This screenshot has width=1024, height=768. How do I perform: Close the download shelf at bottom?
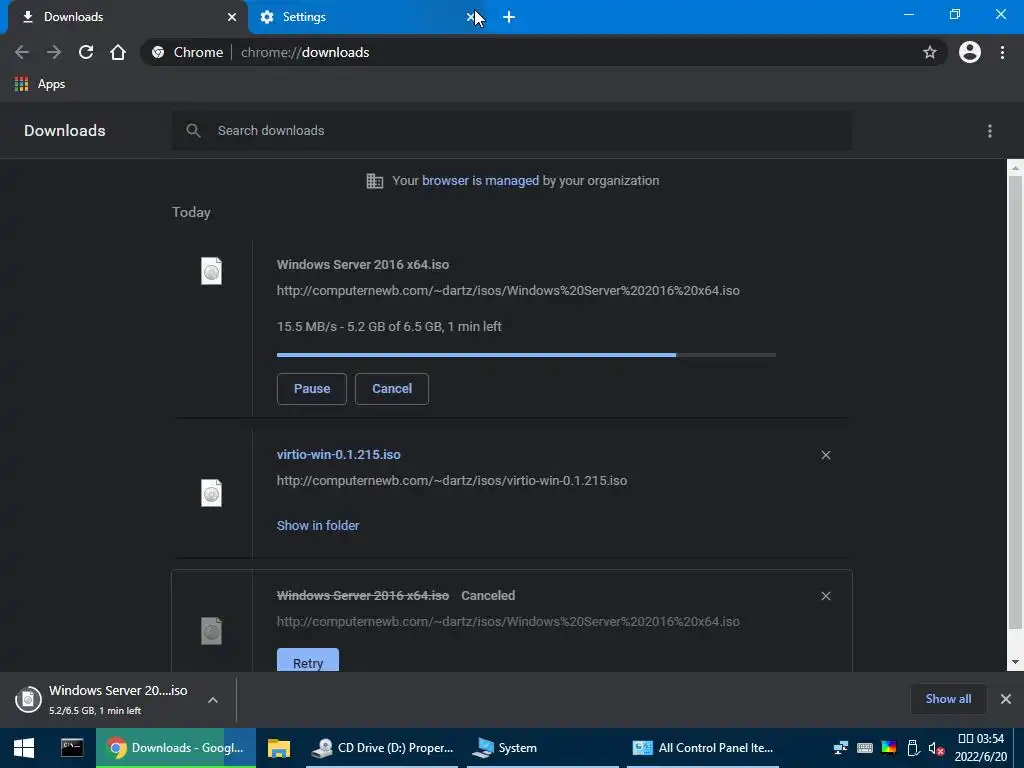[1006, 699]
